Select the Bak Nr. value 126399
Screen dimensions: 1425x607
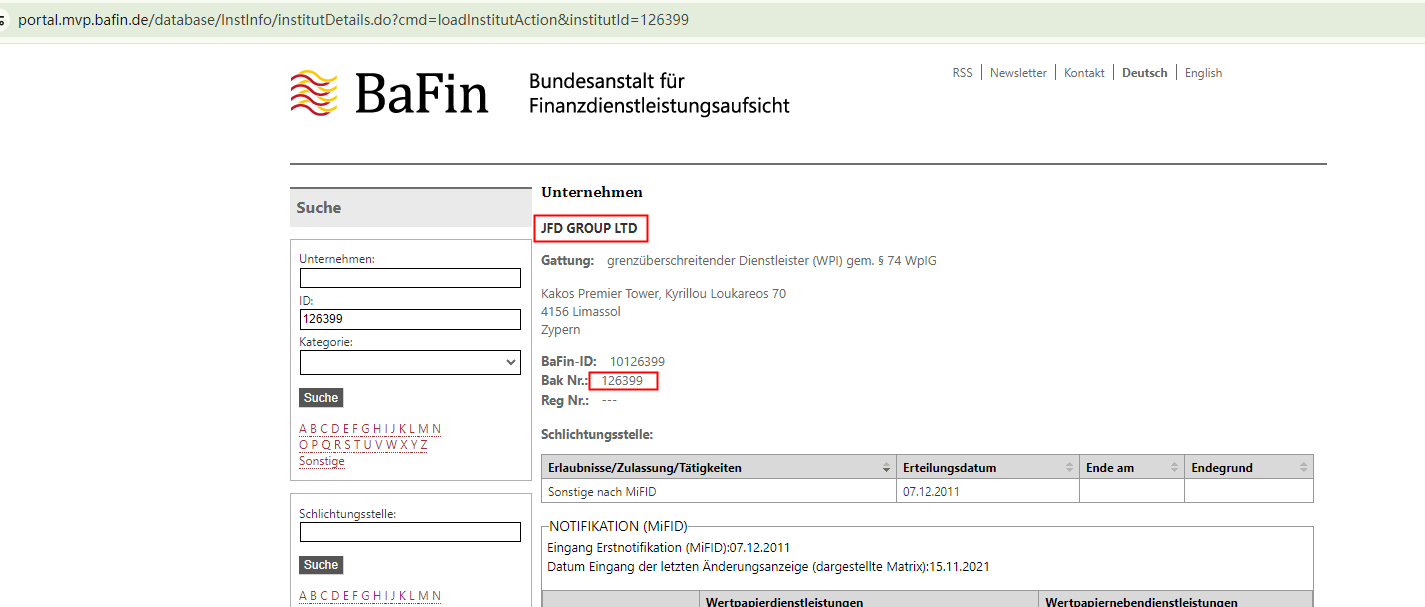(622, 381)
